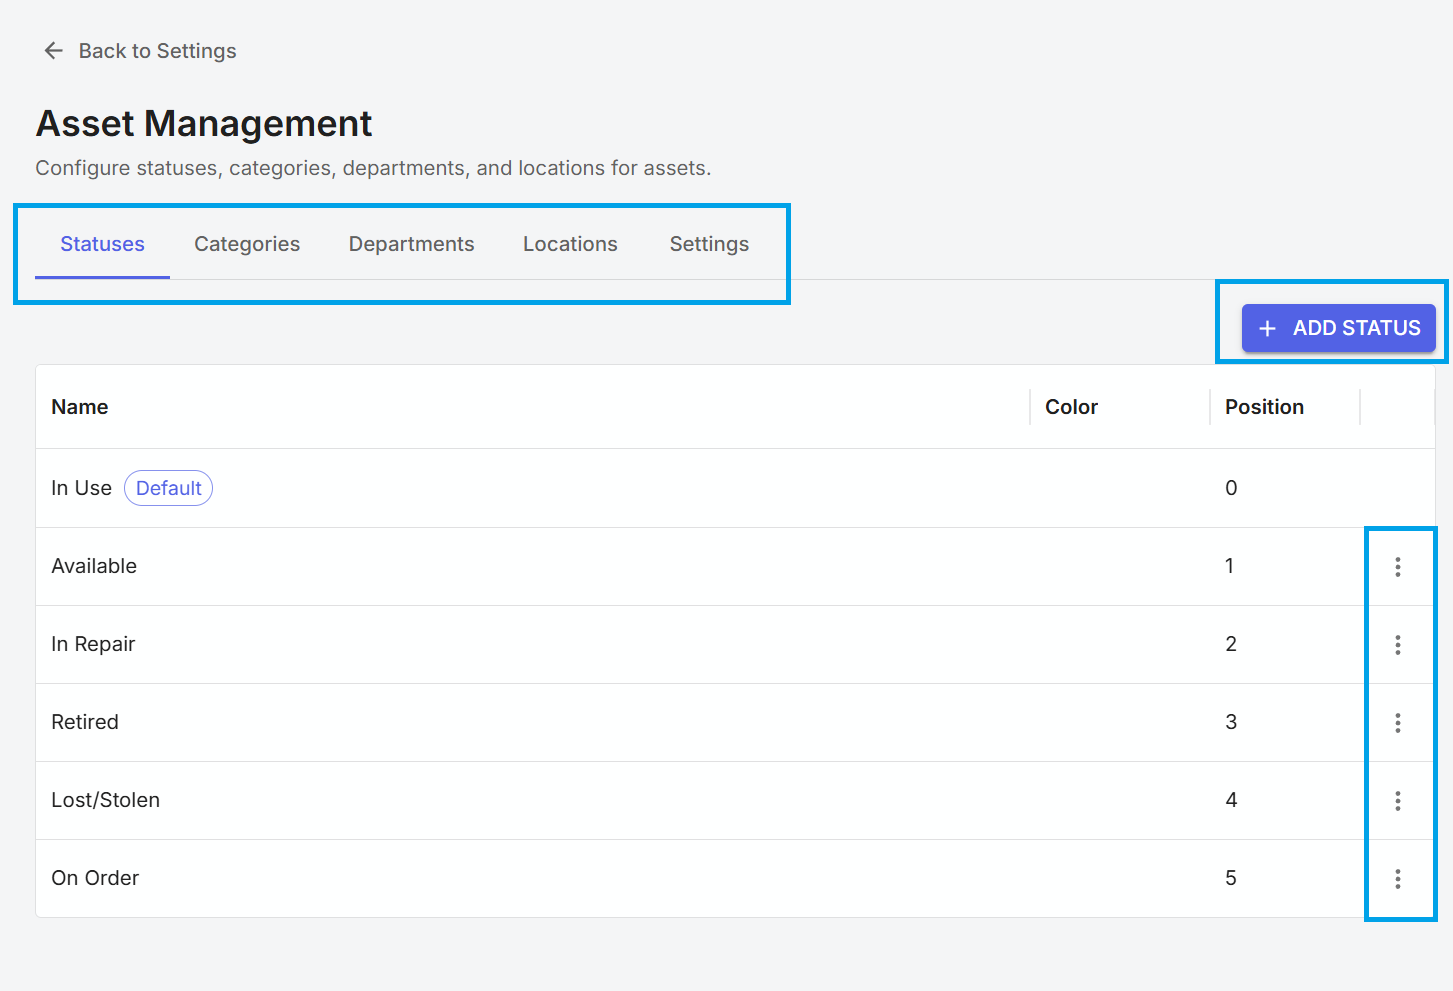Open the kebab menu for On Order
Screen dimensions: 1453x991
(x=1398, y=878)
